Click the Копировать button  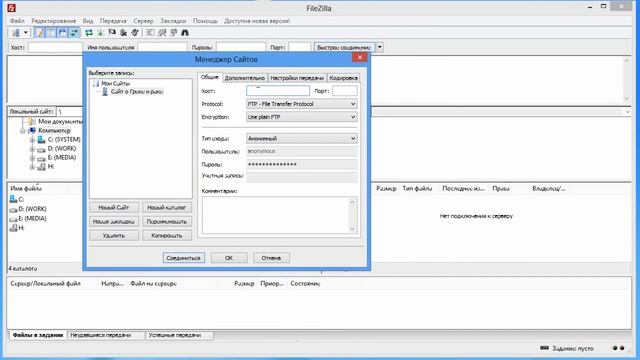coord(167,236)
